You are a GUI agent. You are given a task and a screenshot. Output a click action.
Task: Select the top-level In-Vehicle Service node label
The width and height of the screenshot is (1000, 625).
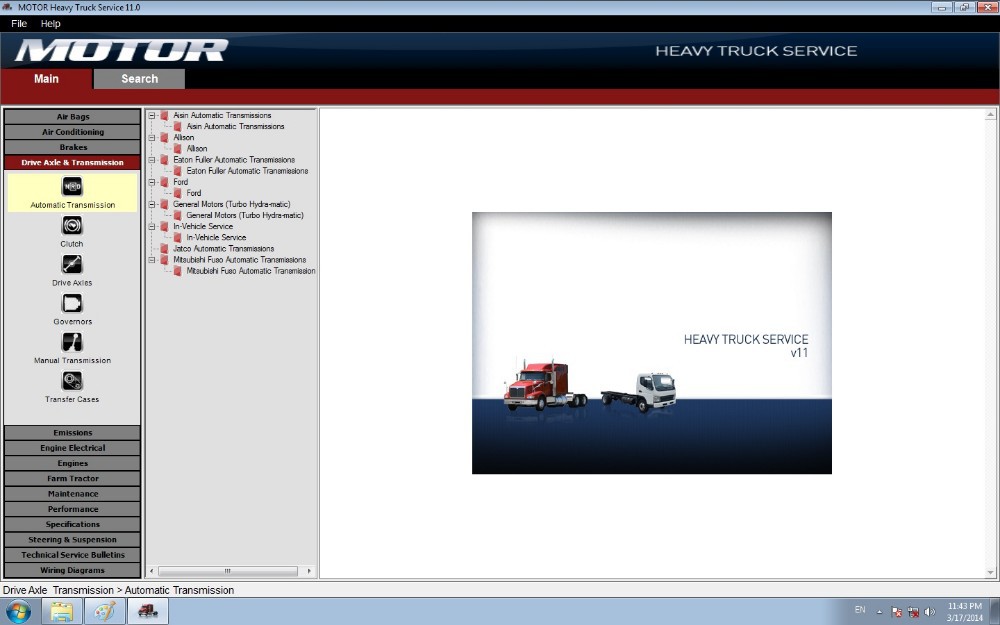(203, 226)
